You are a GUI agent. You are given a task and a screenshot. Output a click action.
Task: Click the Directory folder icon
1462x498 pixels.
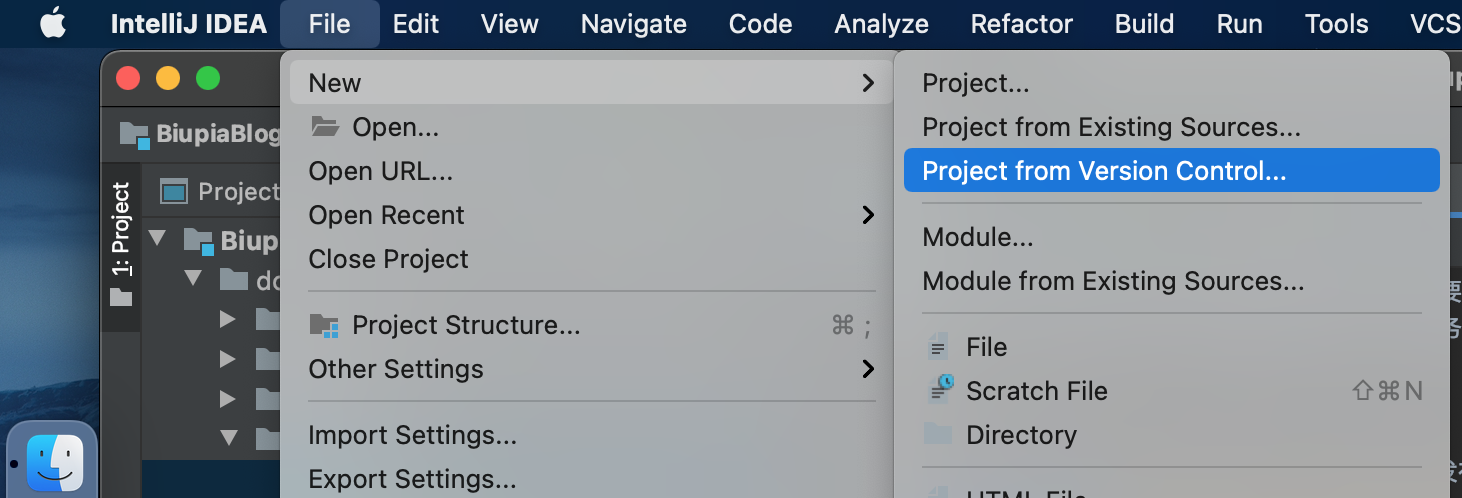click(x=938, y=434)
